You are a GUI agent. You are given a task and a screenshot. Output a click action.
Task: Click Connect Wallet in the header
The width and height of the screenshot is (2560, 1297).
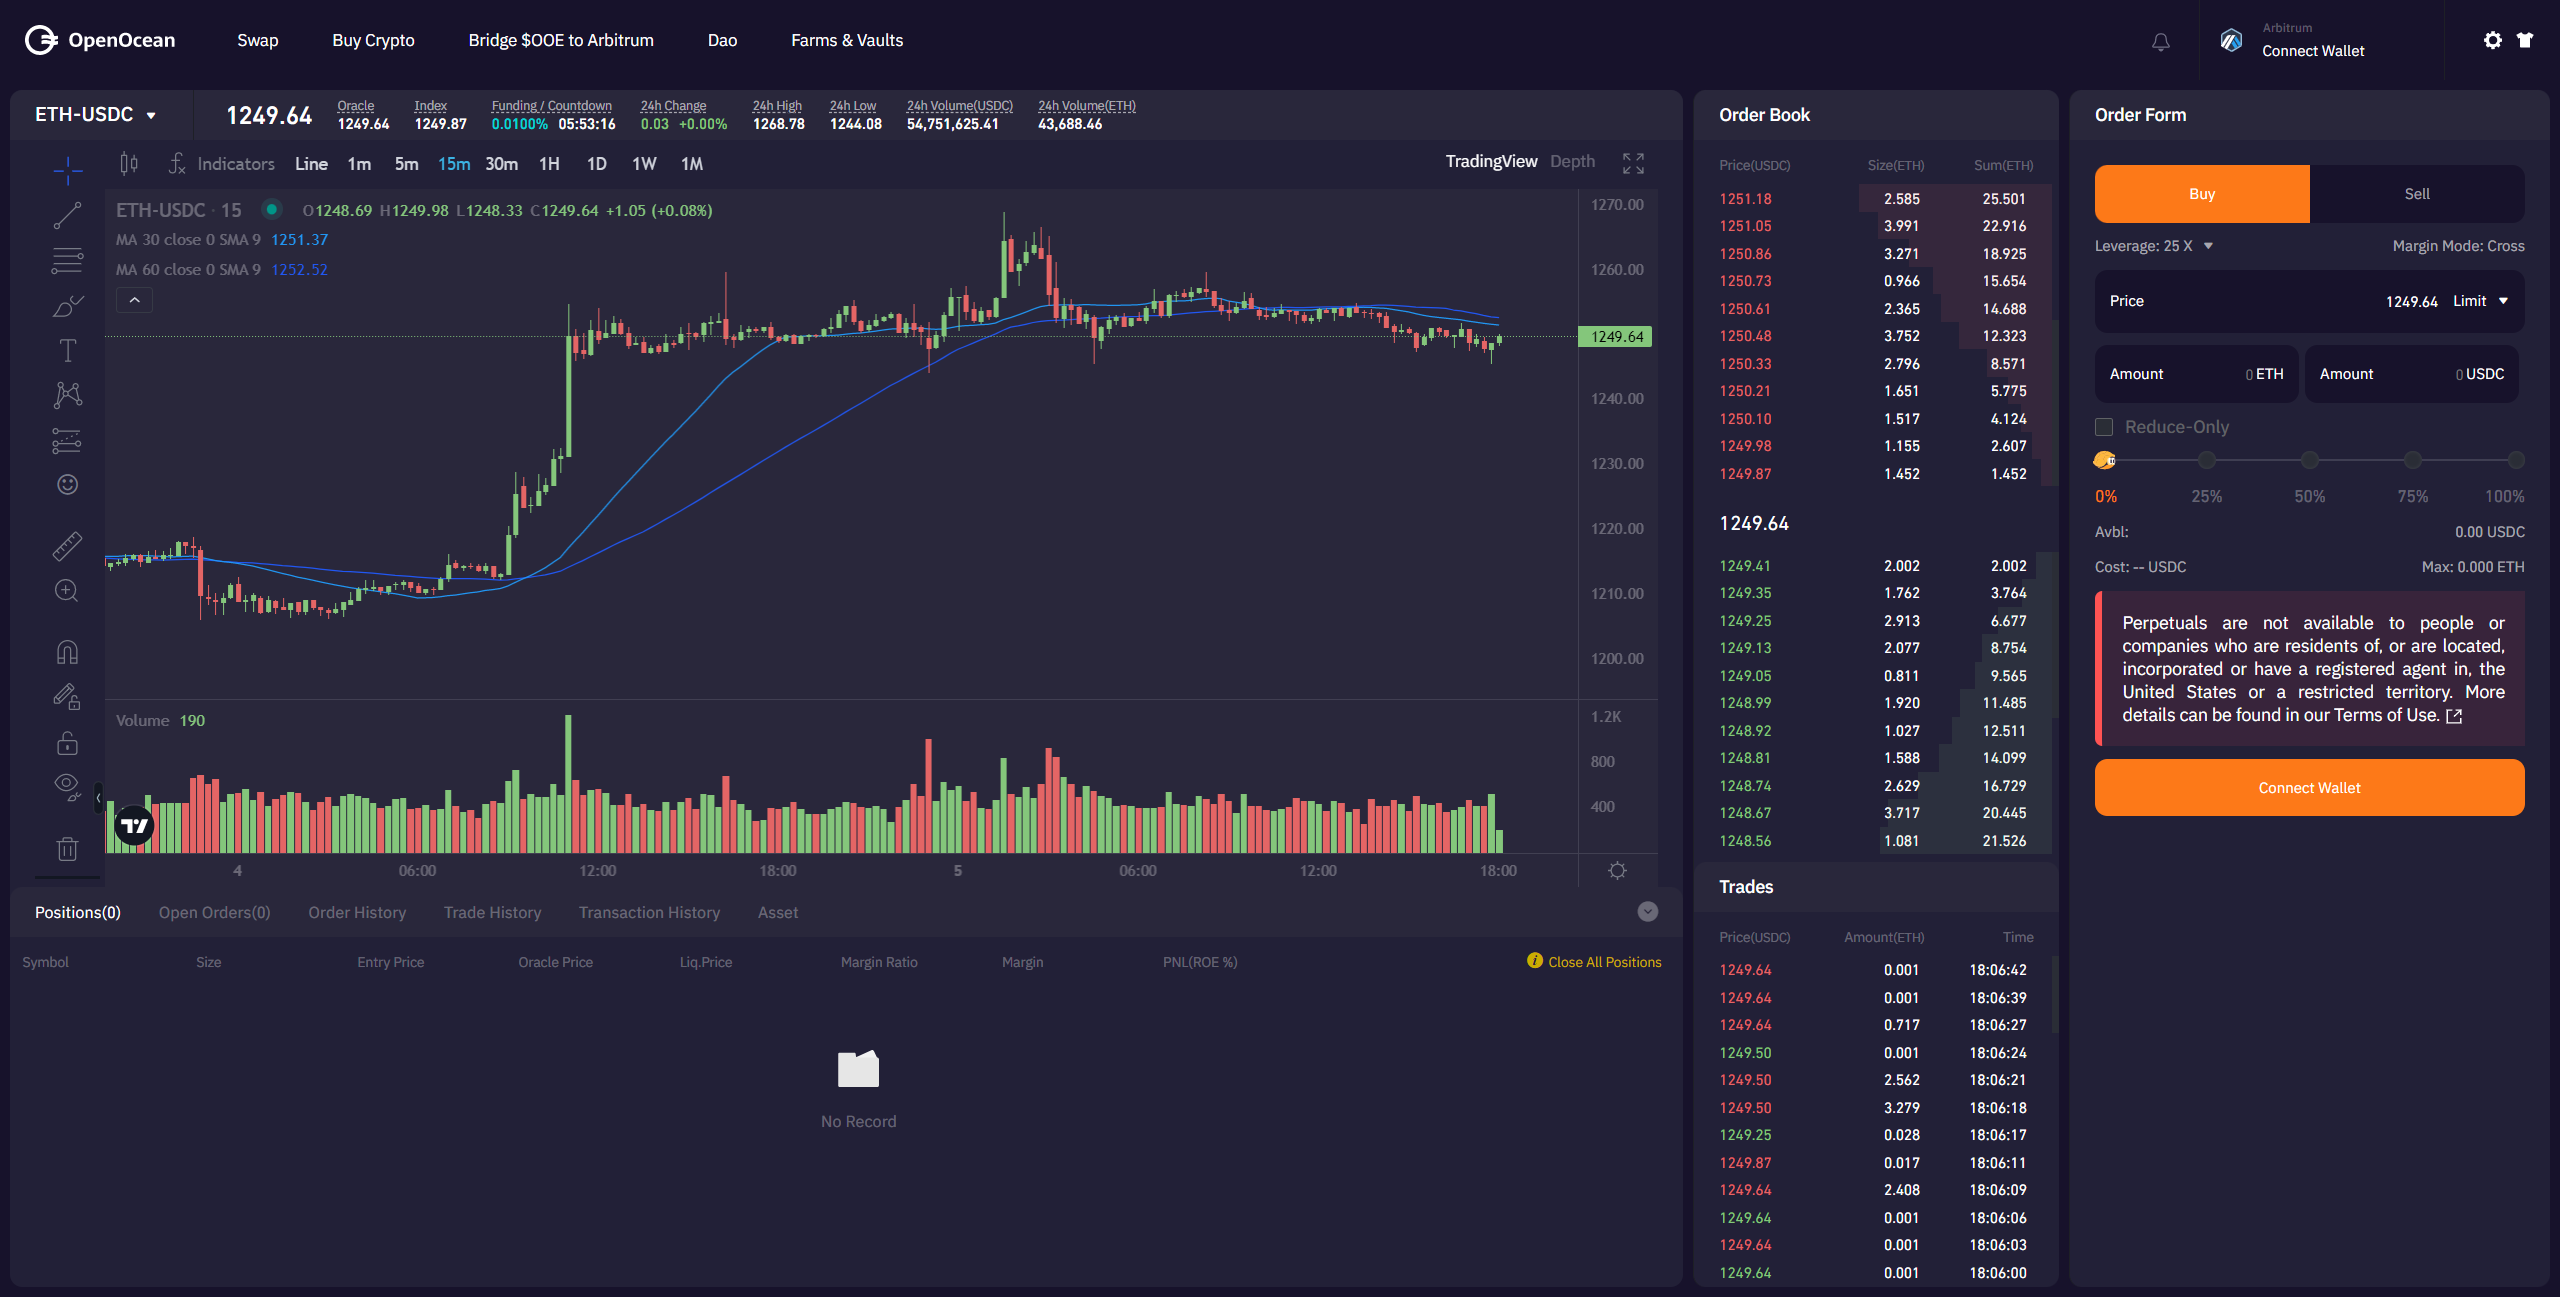2313,51
